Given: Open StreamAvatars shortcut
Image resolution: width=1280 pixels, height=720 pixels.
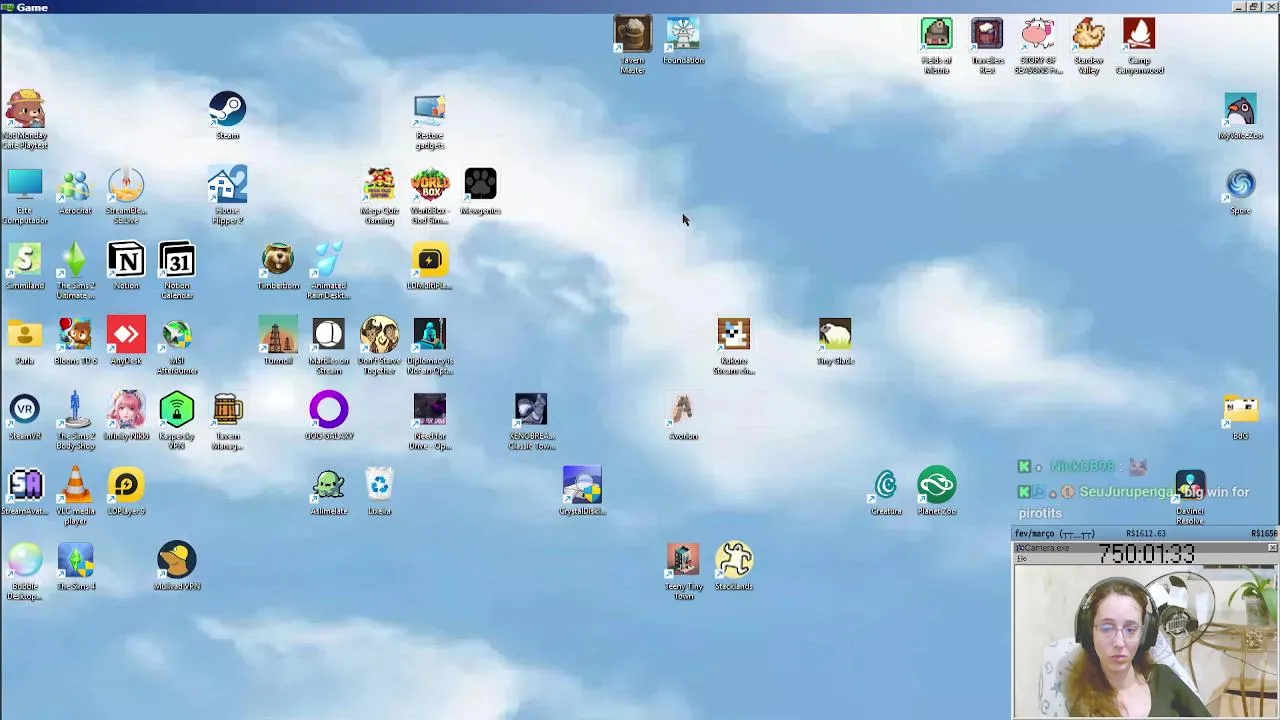Looking at the screenshot, I should 25,486.
